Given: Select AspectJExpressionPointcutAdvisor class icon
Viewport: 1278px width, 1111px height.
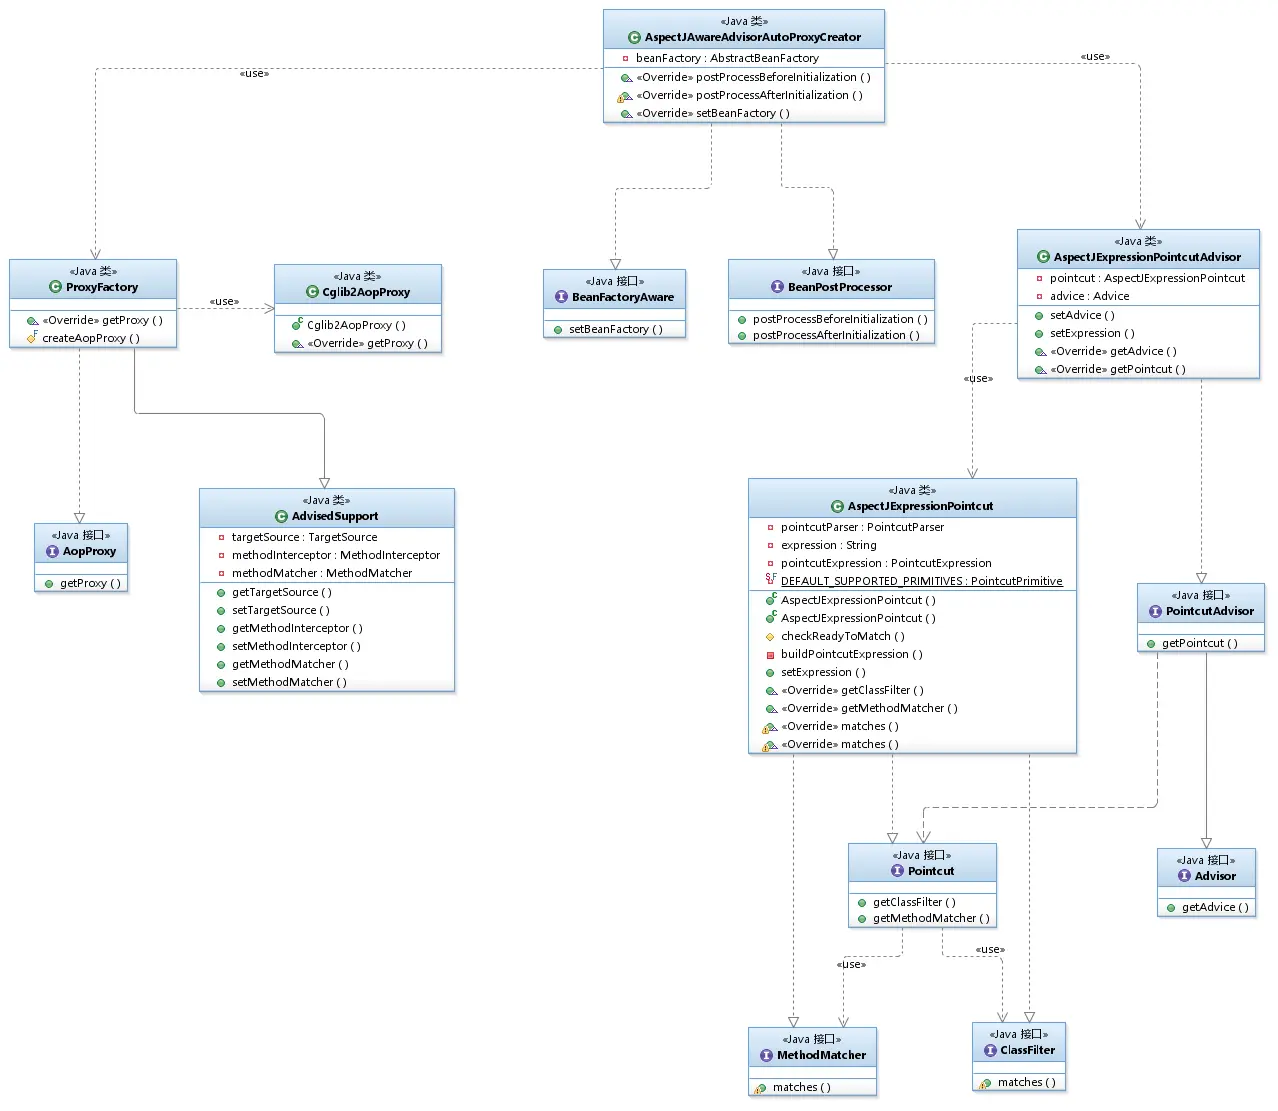Looking at the screenshot, I should point(1043,257).
